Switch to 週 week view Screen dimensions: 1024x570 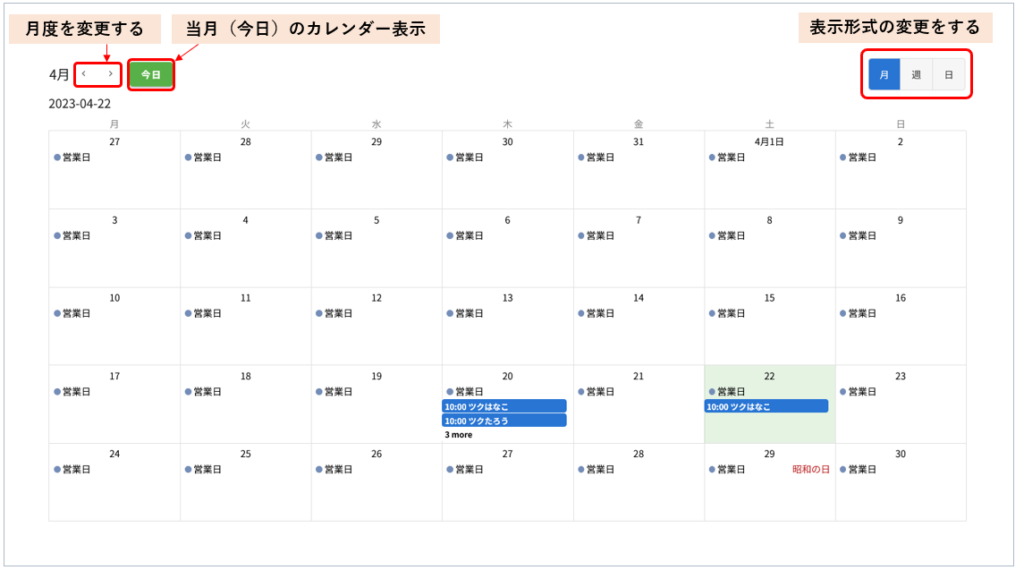[x=916, y=75]
